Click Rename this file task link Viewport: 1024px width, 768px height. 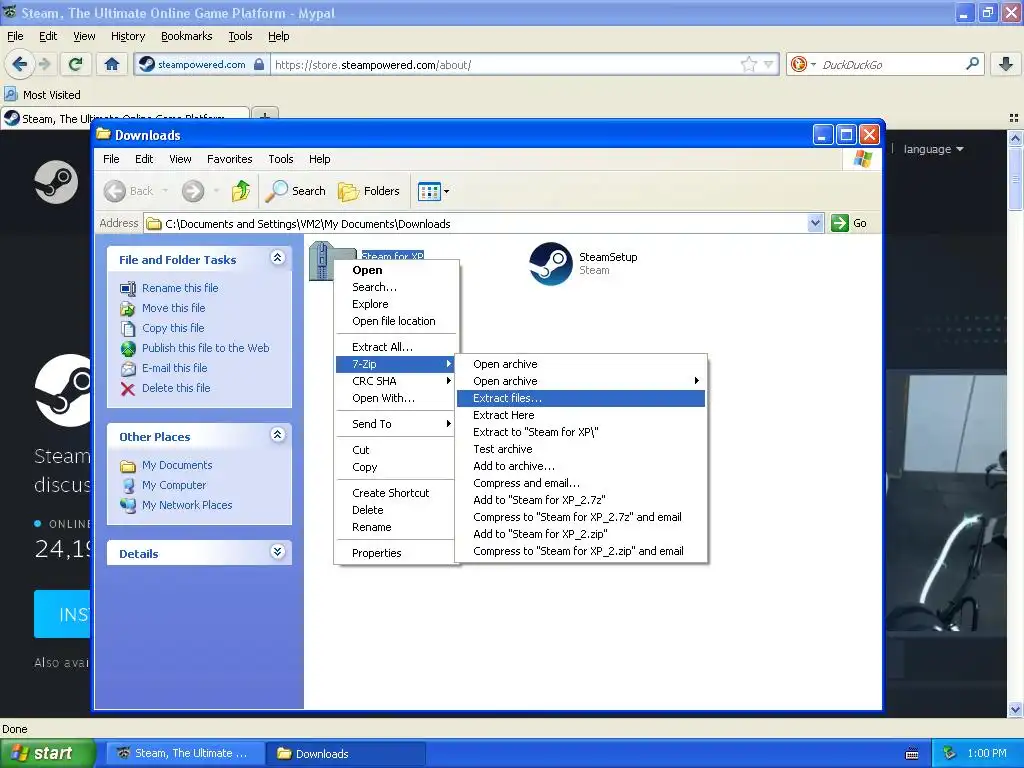(180, 288)
